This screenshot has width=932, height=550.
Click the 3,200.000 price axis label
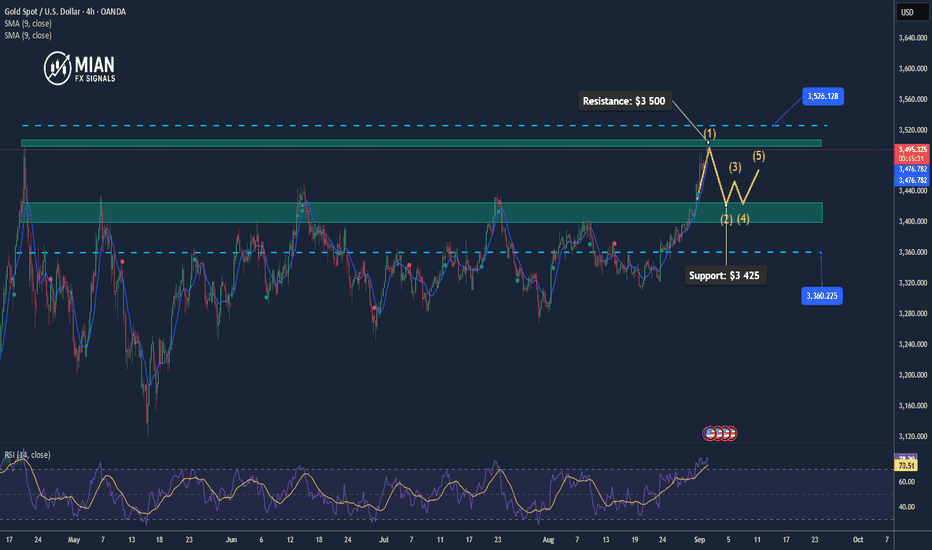(x=913, y=375)
